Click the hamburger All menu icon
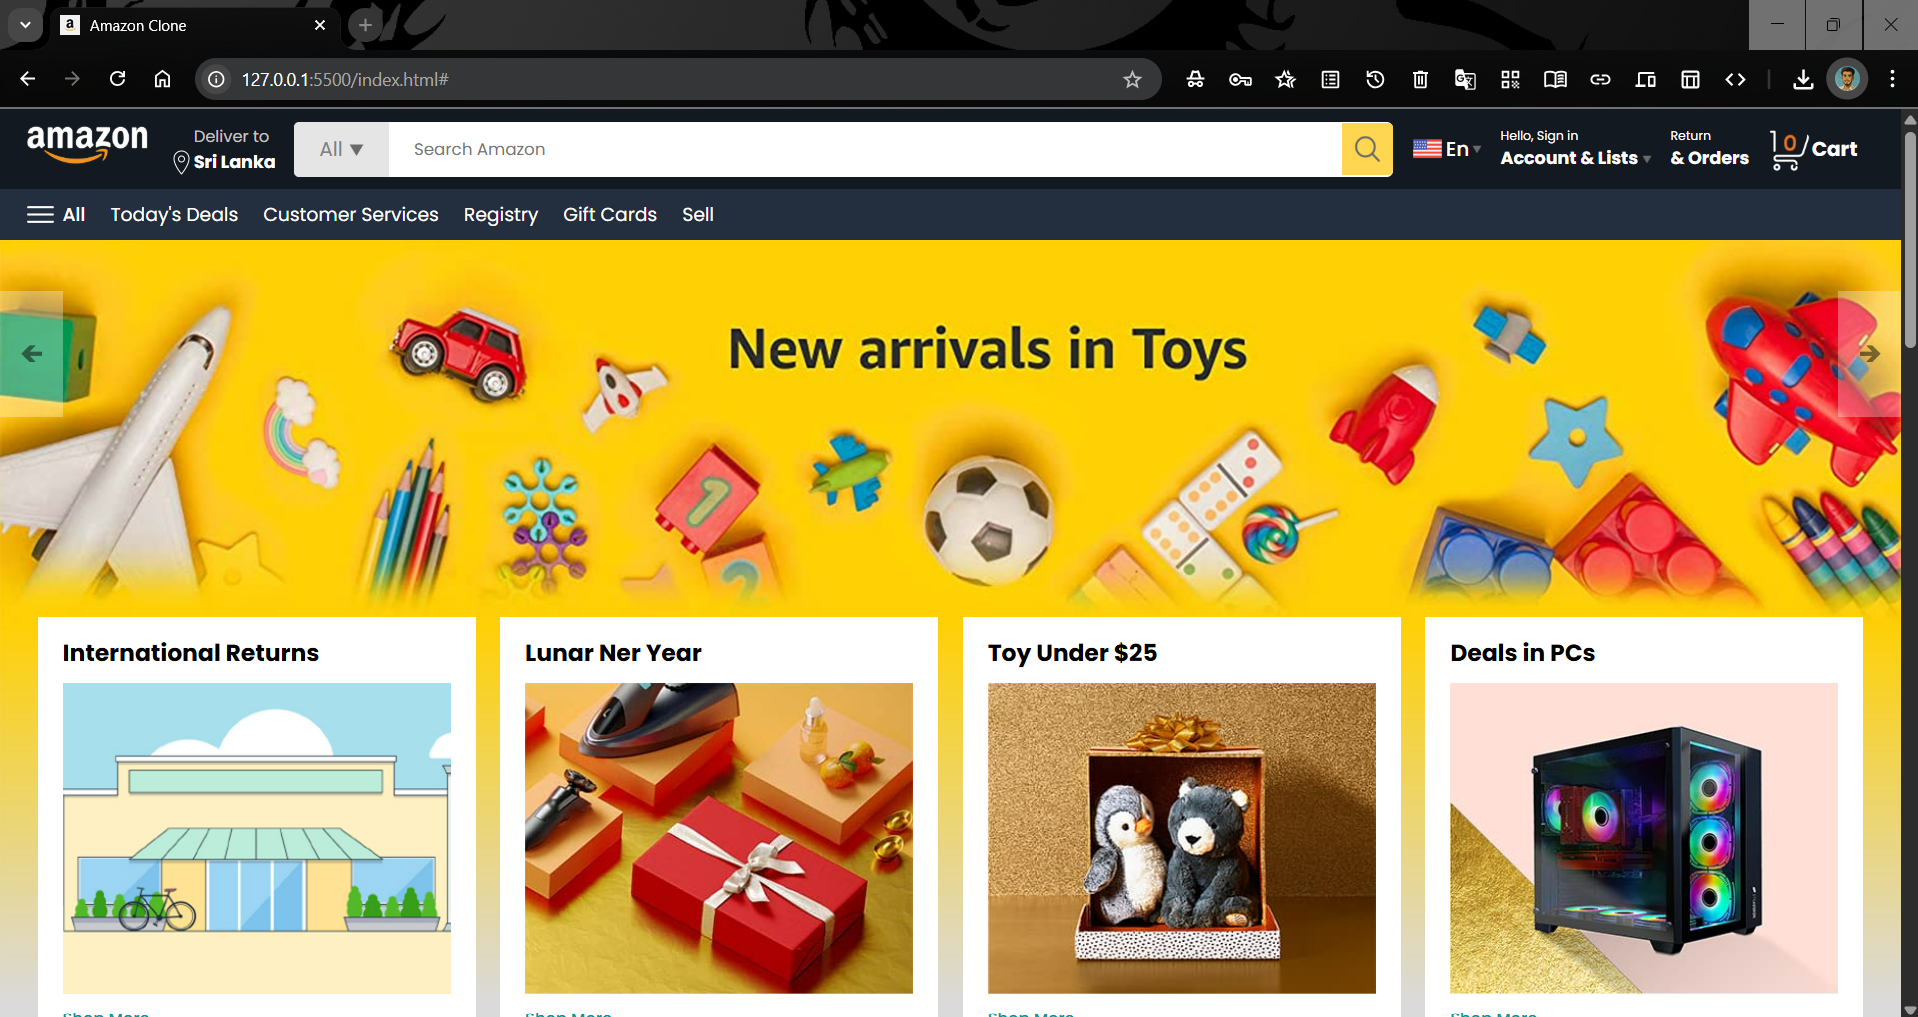This screenshot has height=1017, width=1918. 40,214
